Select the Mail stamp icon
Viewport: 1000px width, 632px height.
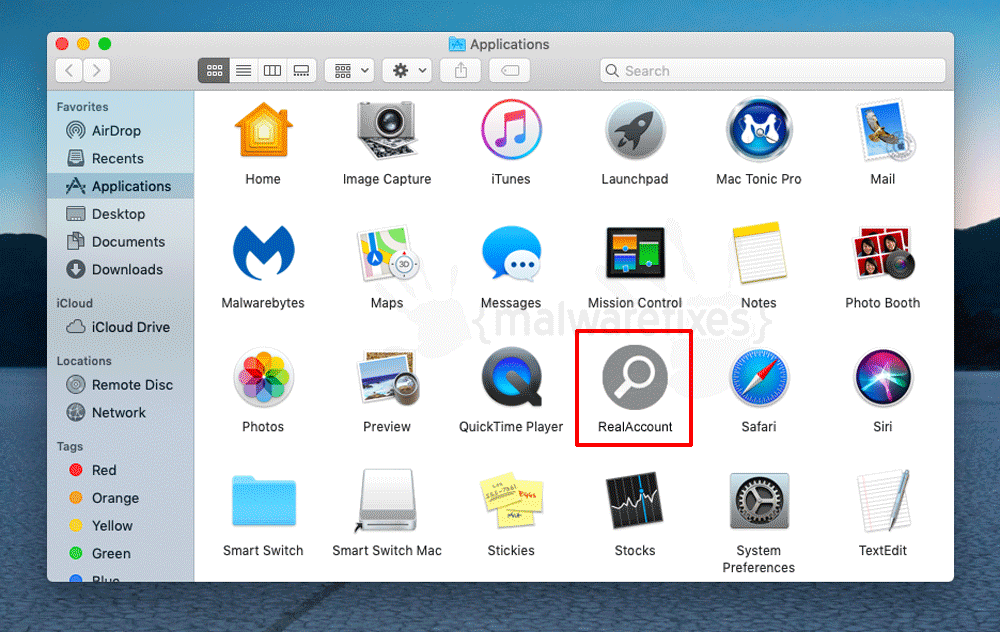(x=884, y=129)
